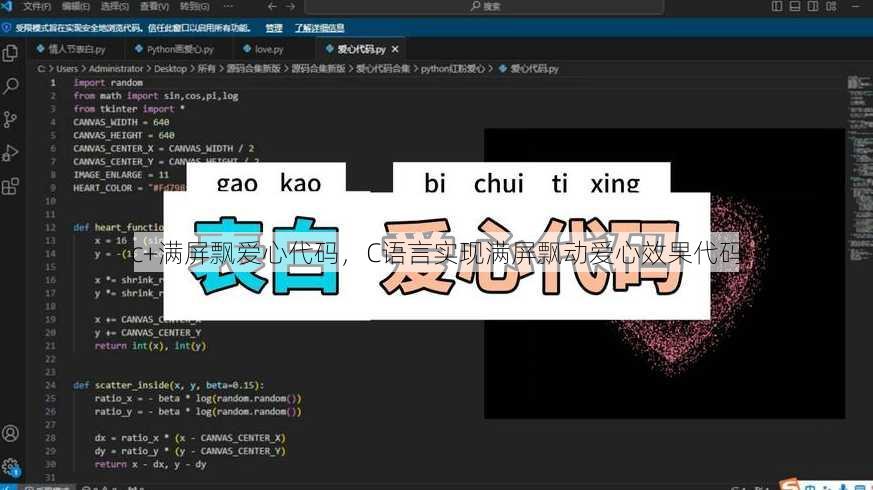Click the 'def scatter_inside' line
The height and width of the screenshot is (490, 873).
tap(169, 385)
